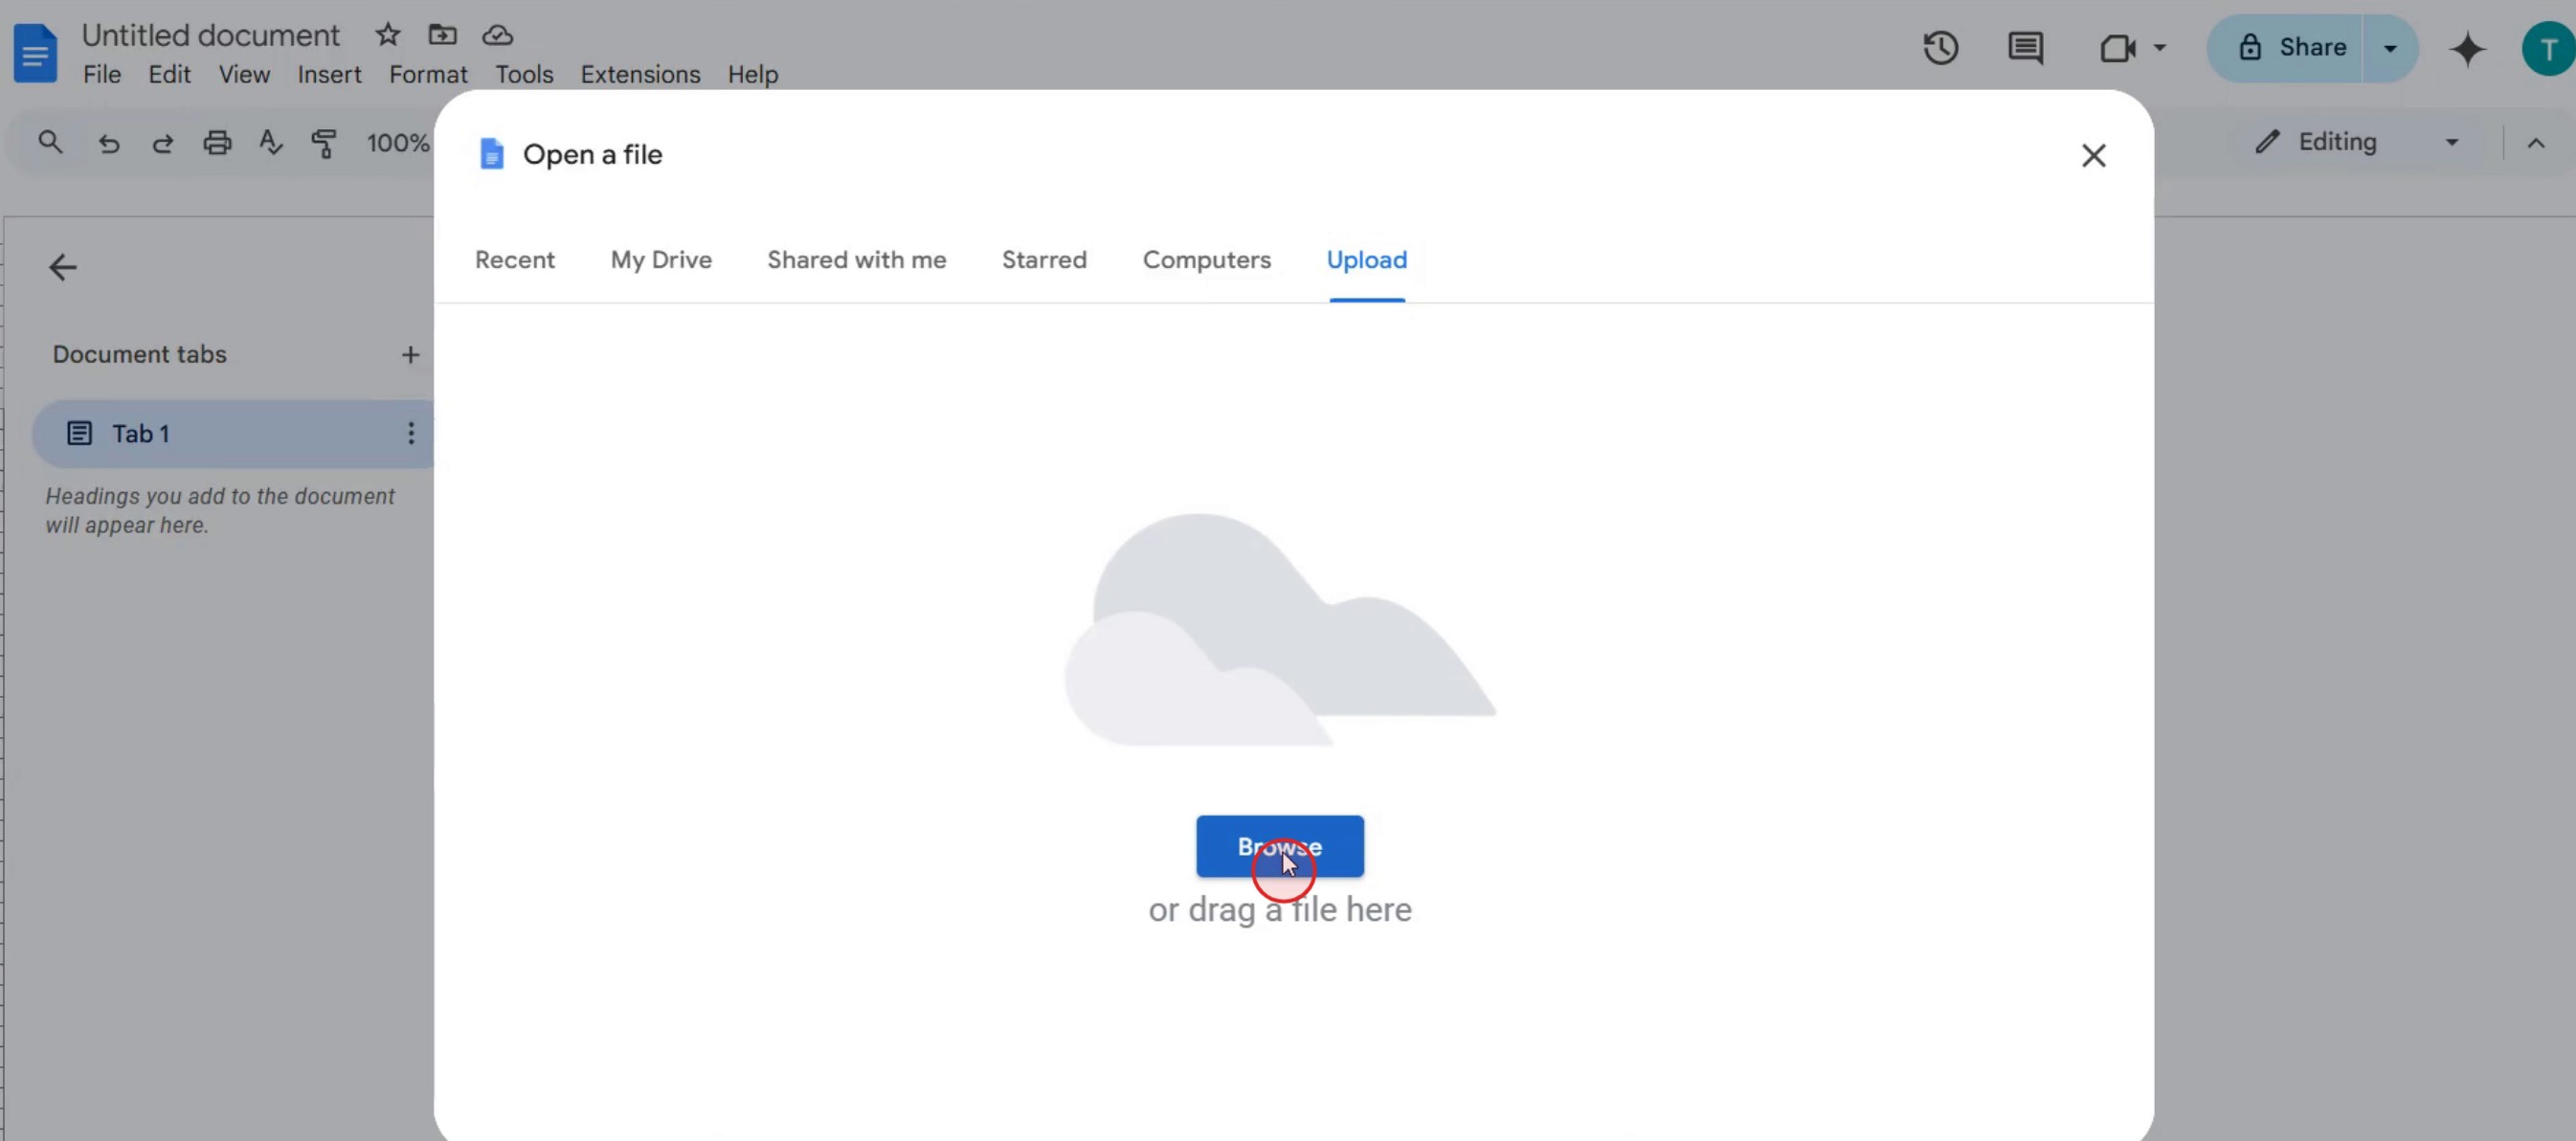Select the Shared with me tab
The height and width of the screenshot is (1141, 2576).
[x=856, y=260]
